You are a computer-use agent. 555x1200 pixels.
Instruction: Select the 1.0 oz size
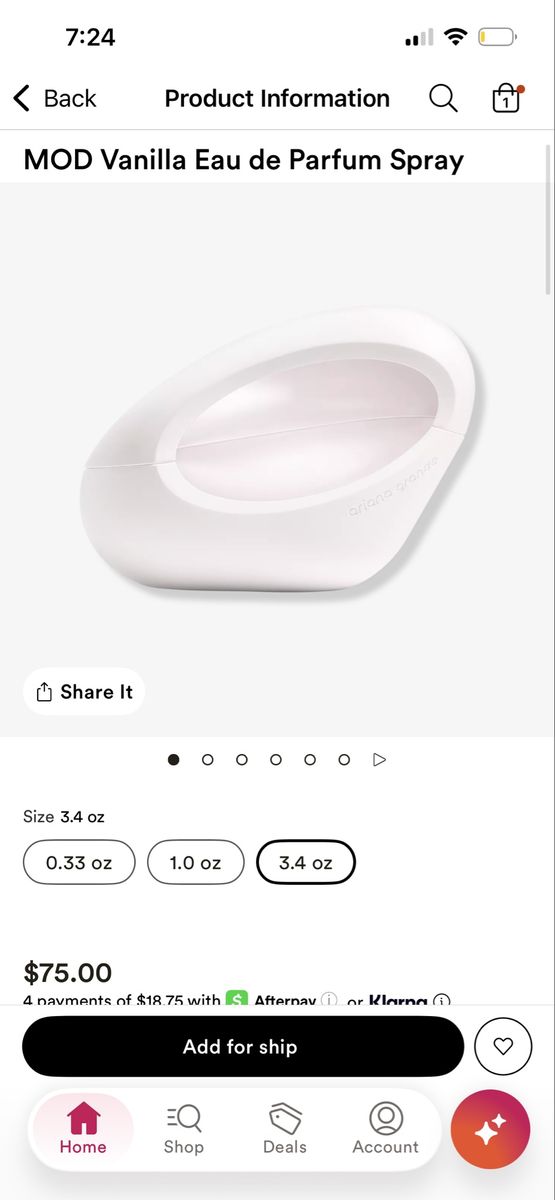196,862
